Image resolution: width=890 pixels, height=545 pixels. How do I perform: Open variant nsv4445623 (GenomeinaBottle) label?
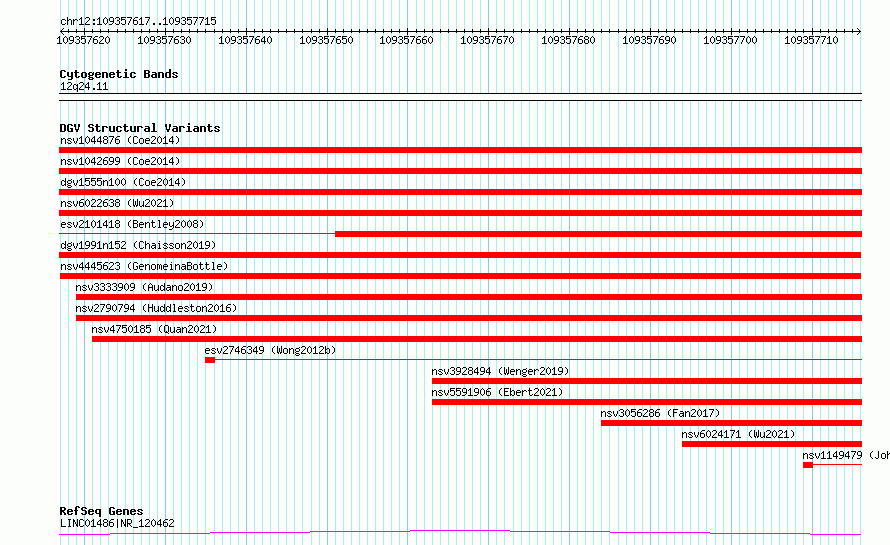[144, 266]
